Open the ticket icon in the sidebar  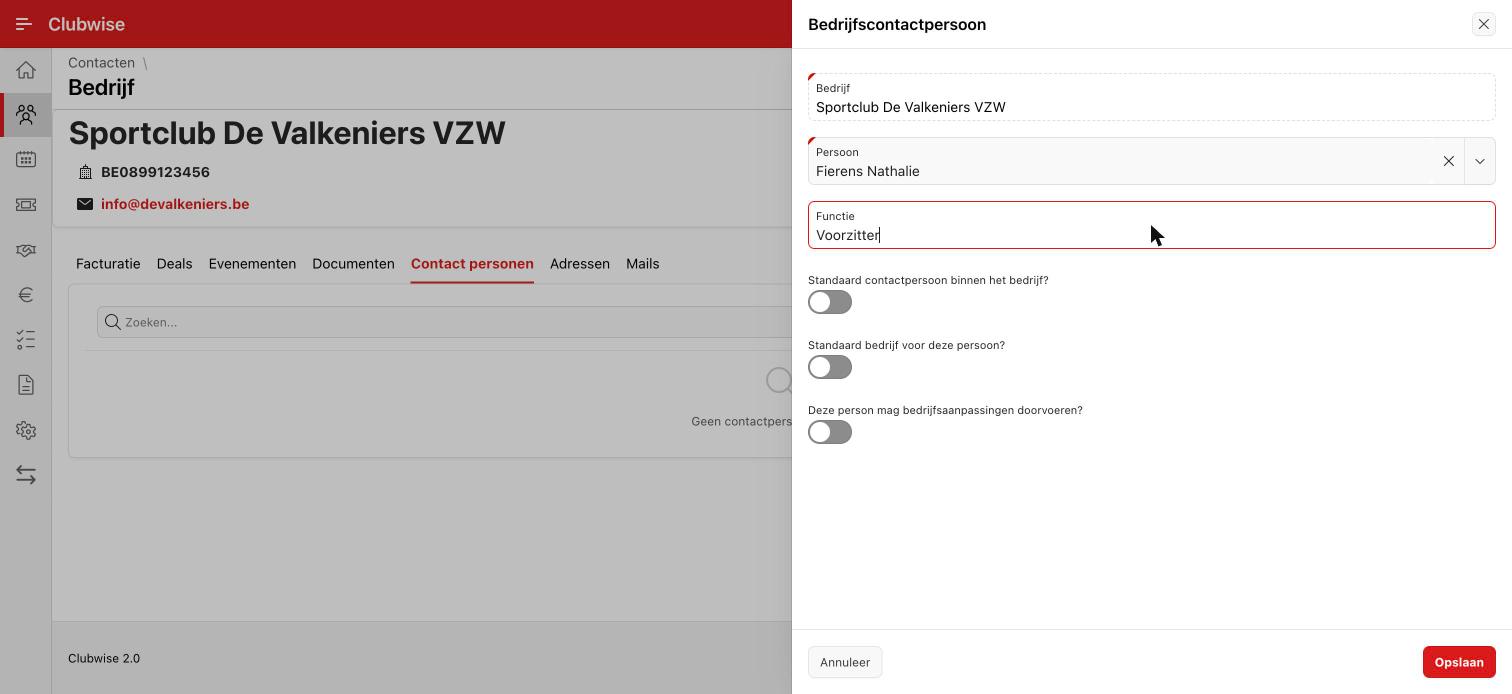click(x=26, y=205)
